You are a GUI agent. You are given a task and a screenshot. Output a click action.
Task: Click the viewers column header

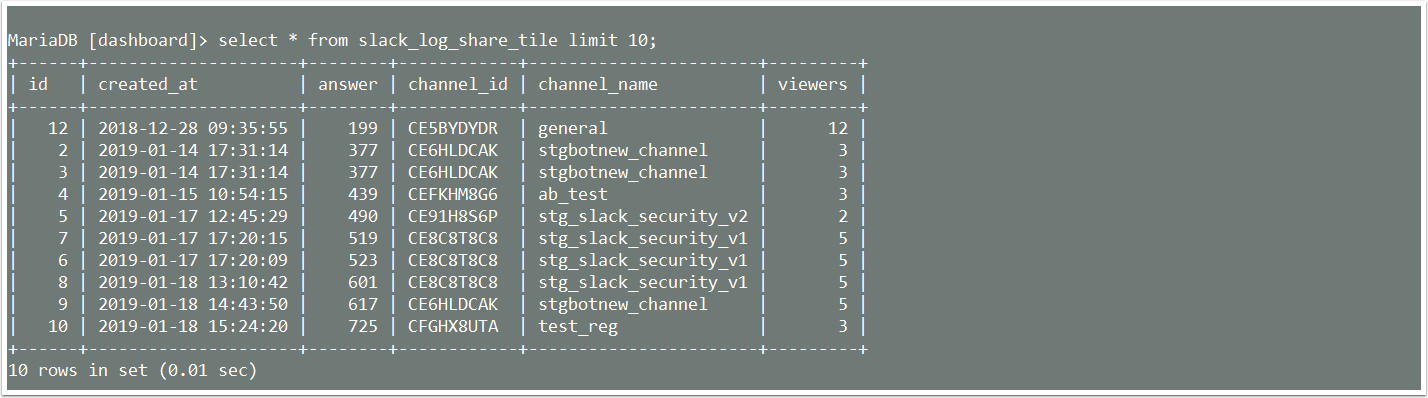click(x=812, y=84)
